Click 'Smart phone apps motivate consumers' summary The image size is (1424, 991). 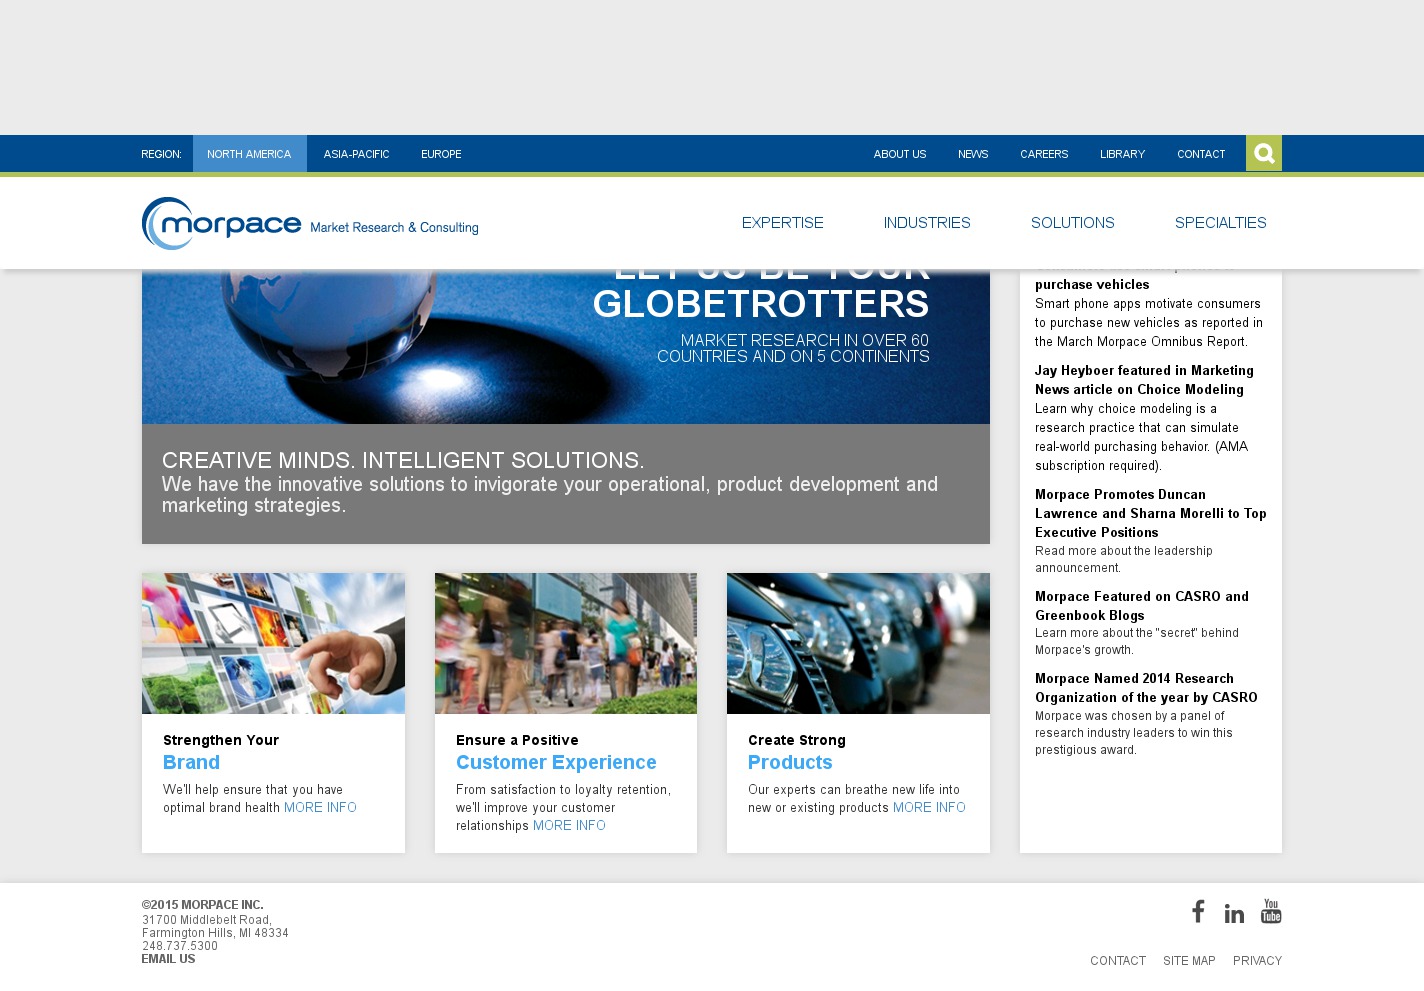1149,323
